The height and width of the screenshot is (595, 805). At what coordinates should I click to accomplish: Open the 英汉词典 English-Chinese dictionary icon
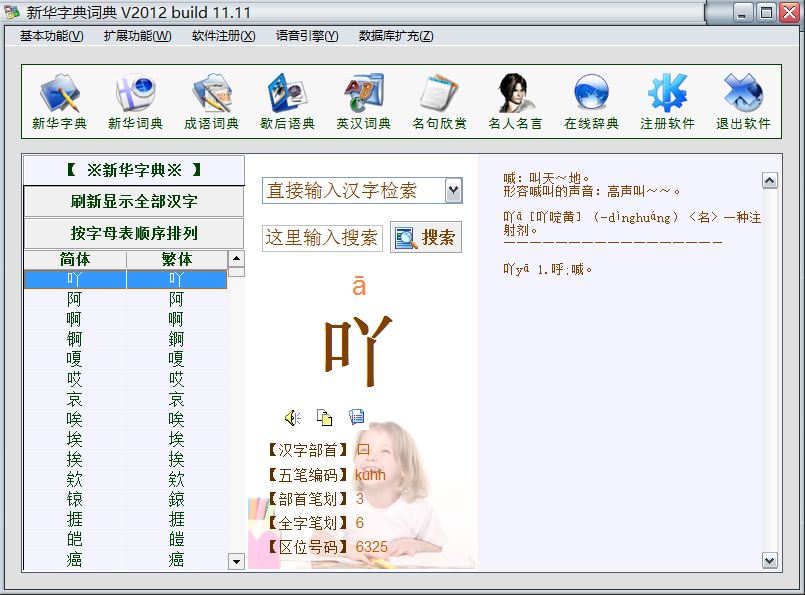click(x=363, y=101)
